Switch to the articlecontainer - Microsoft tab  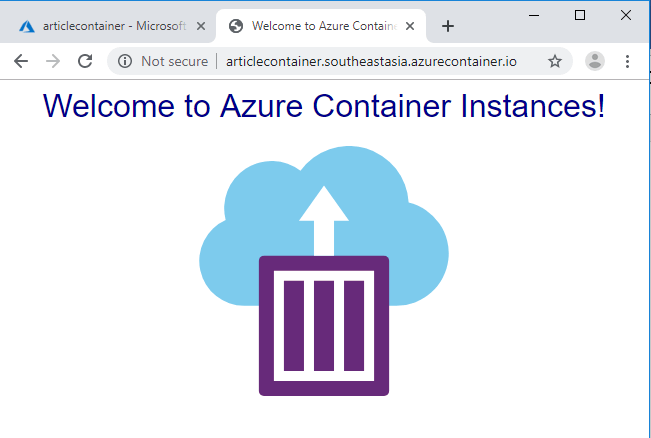point(107,26)
